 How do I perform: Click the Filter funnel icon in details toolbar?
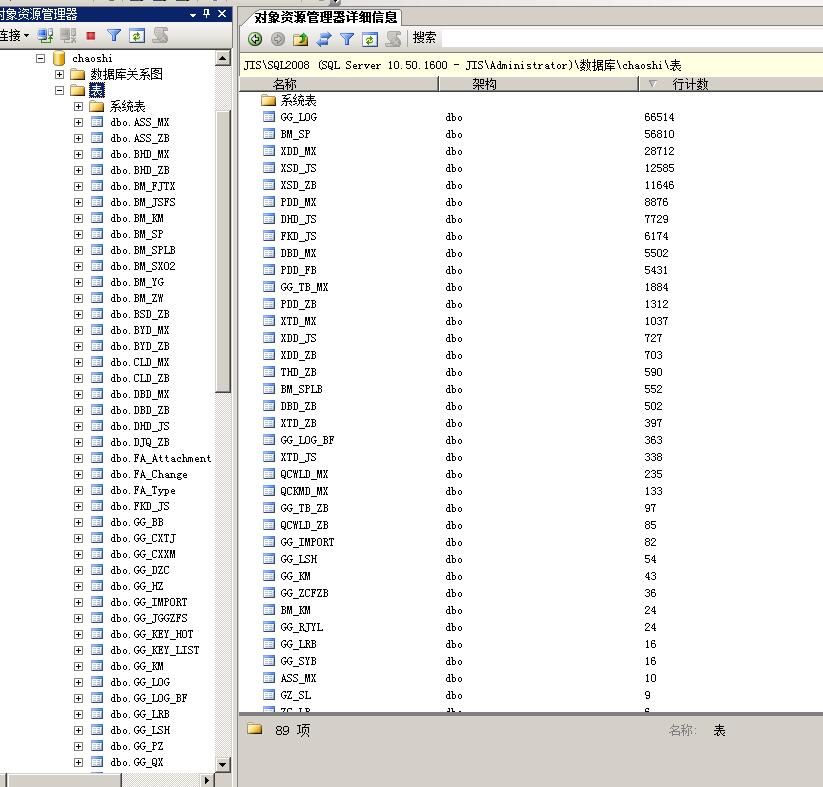click(347, 38)
